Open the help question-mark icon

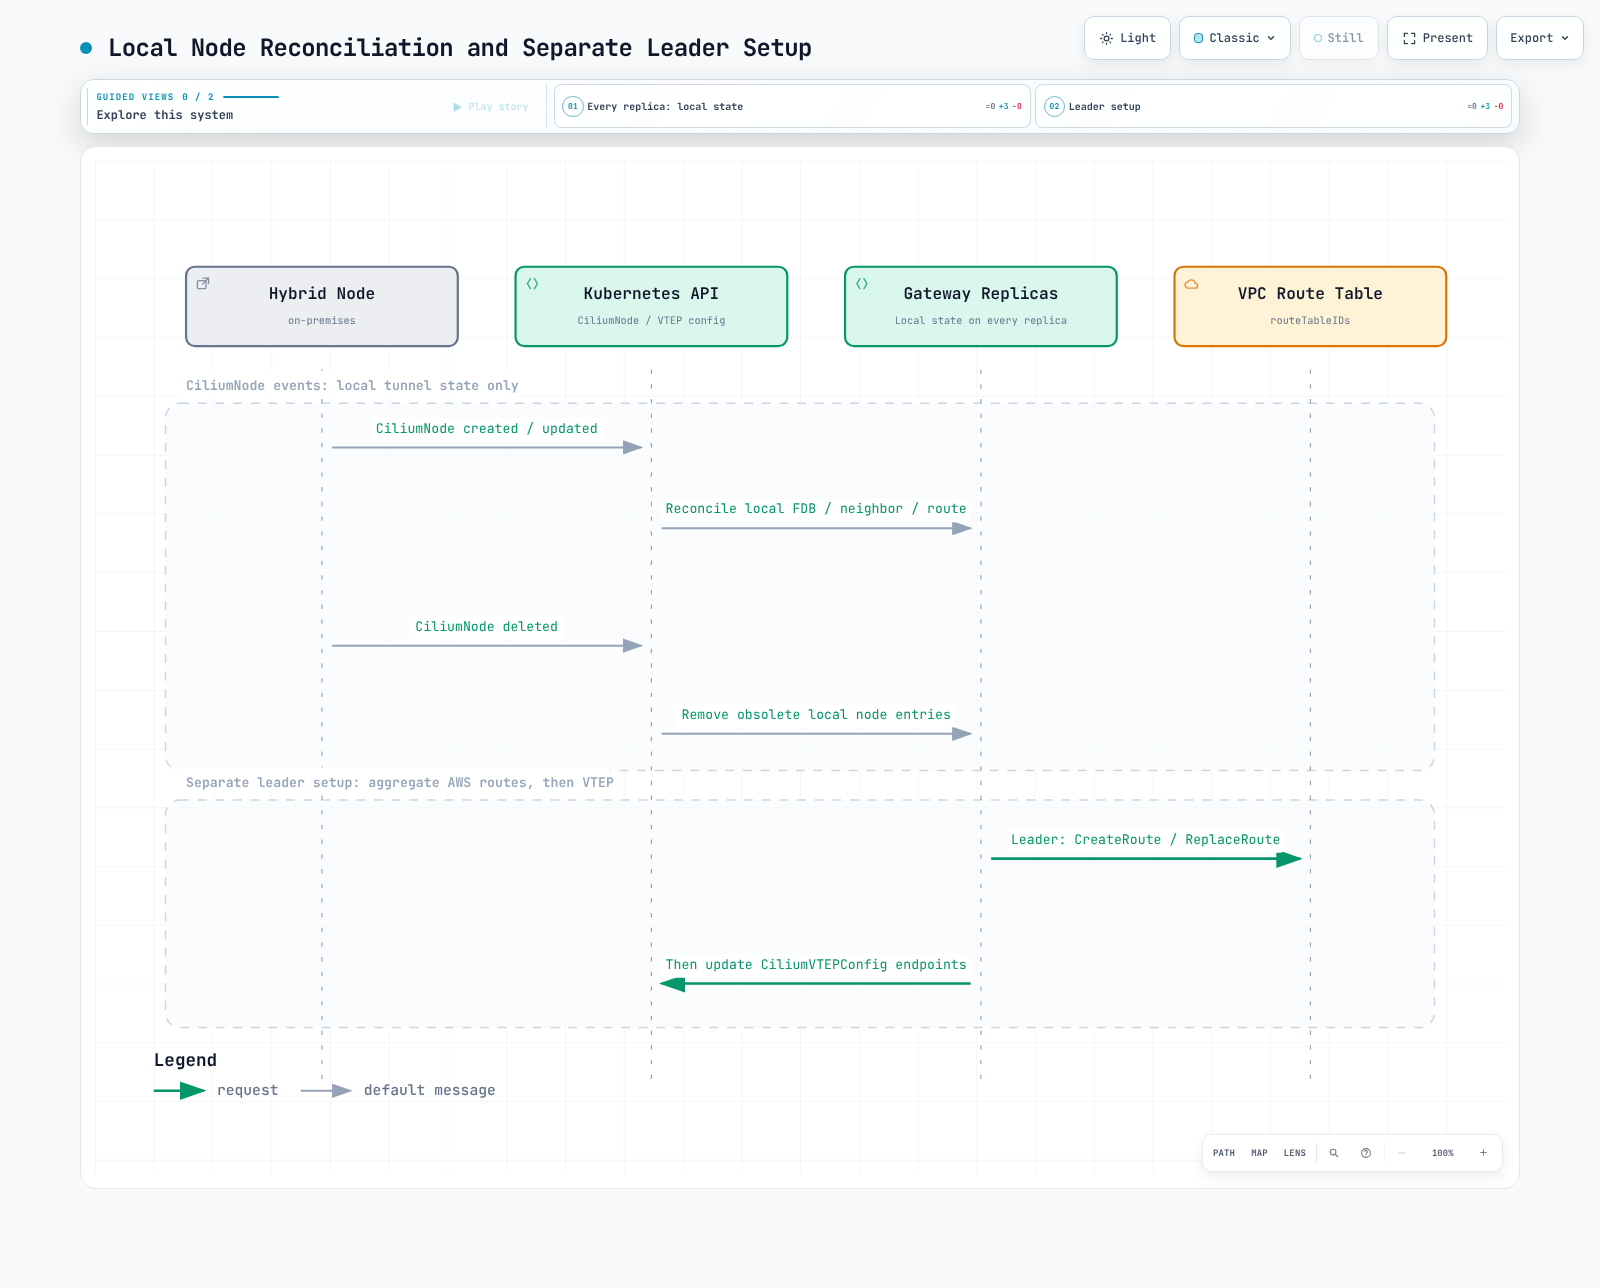[x=1366, y=1153]
